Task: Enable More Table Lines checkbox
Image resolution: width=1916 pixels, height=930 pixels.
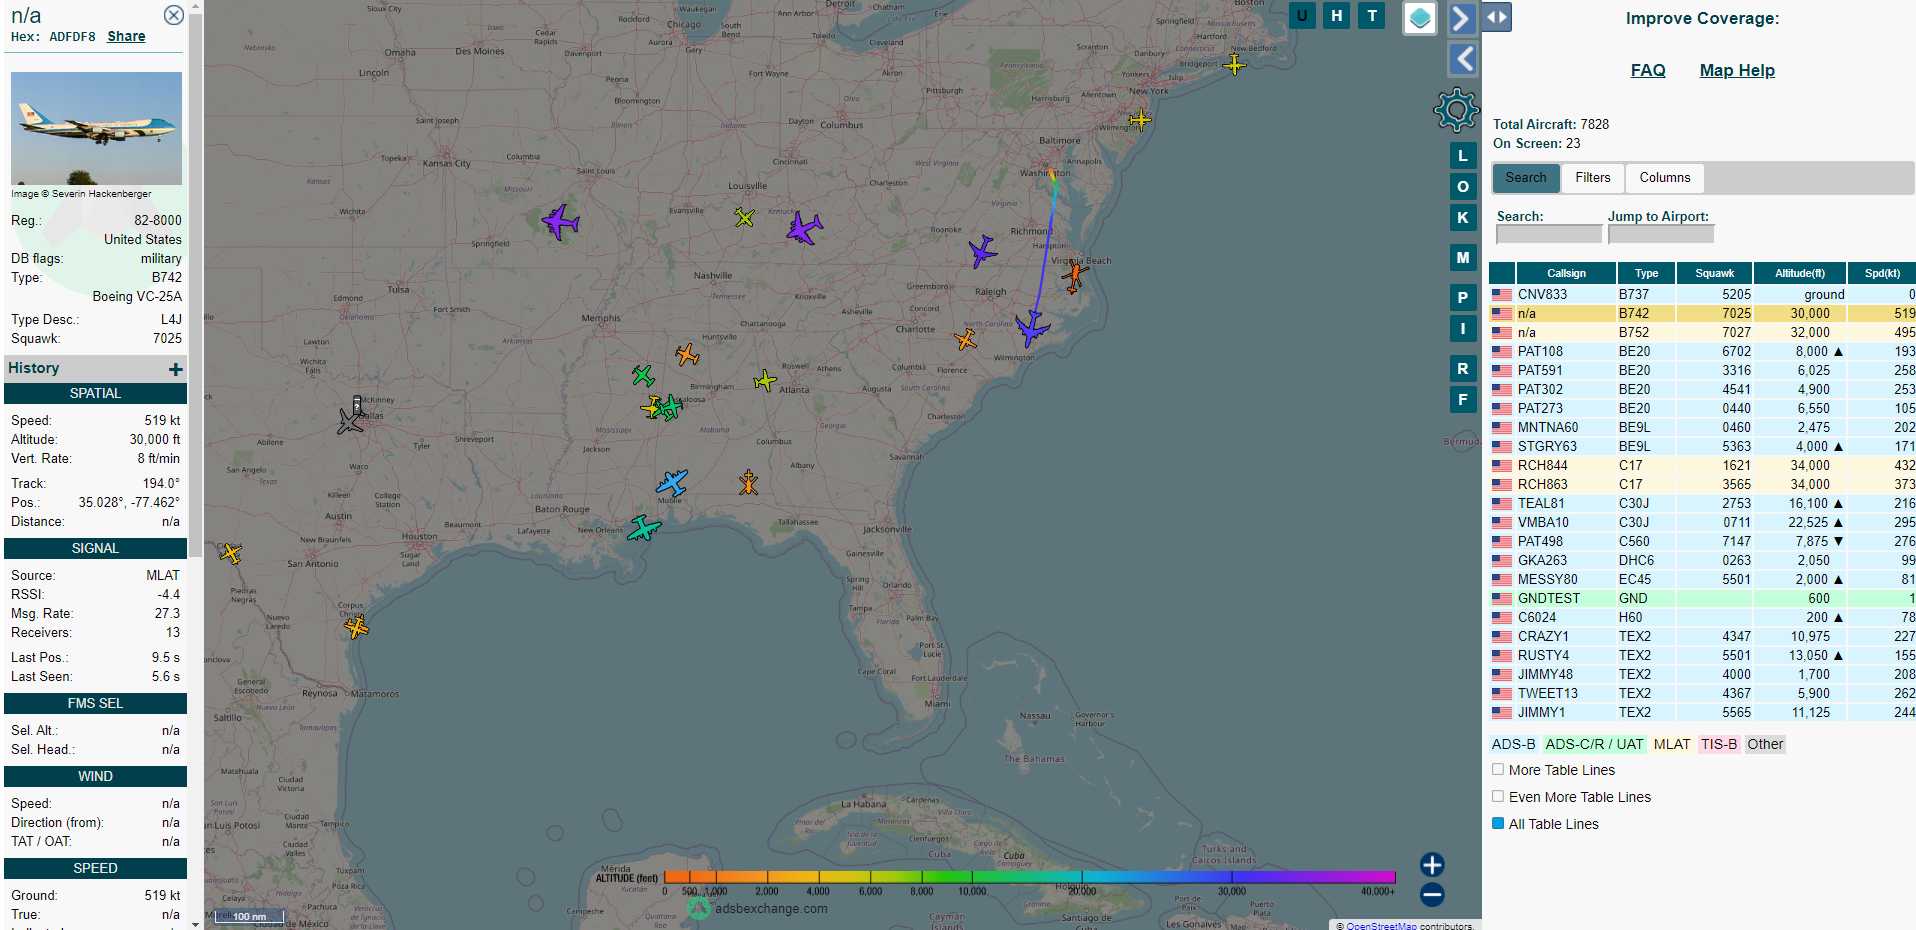Action: click(x=1498, y=770)
